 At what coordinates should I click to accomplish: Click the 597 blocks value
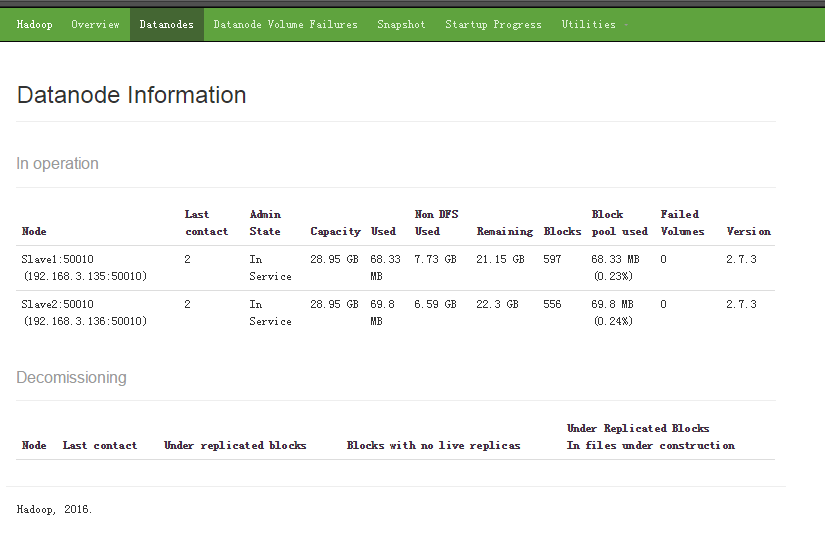click(x=552, y=259)
